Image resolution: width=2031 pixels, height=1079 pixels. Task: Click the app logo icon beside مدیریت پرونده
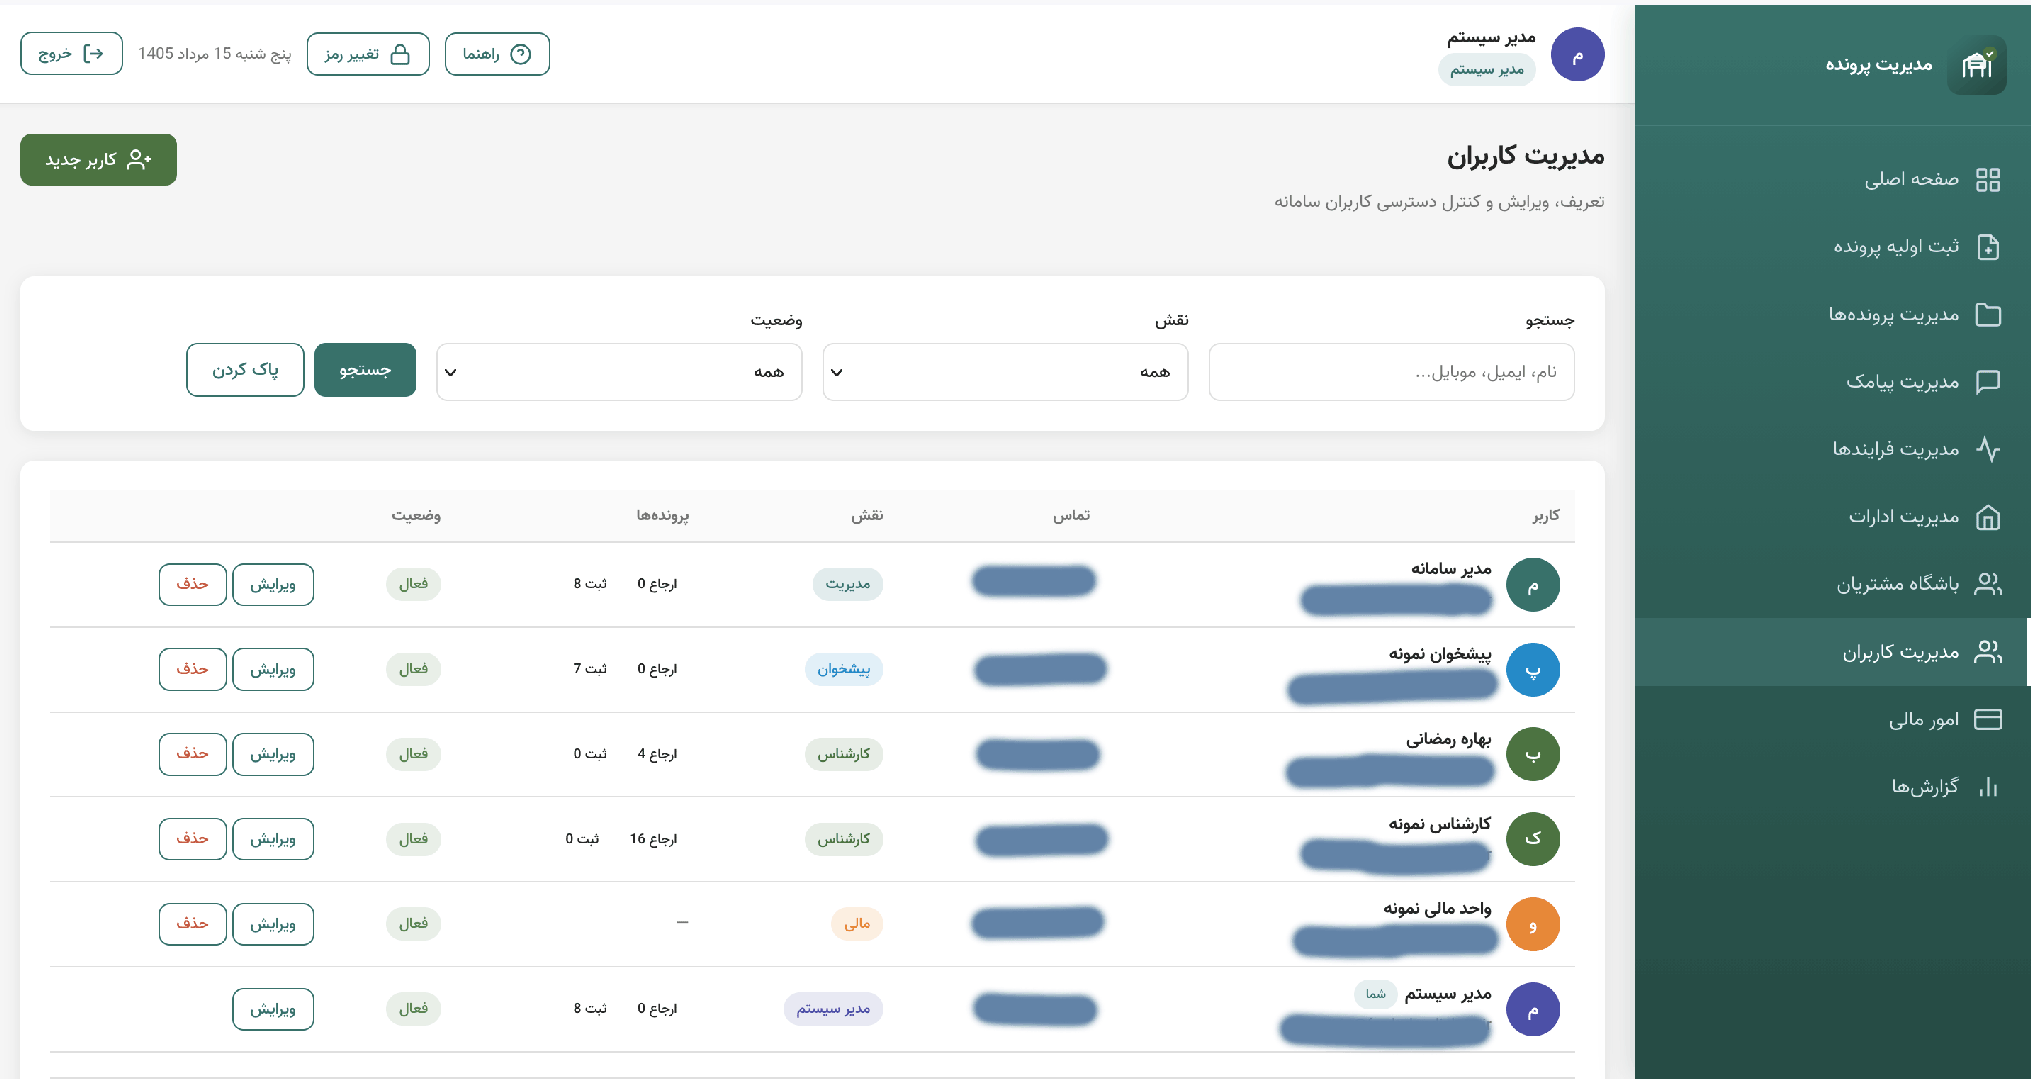click(1976, 65)
